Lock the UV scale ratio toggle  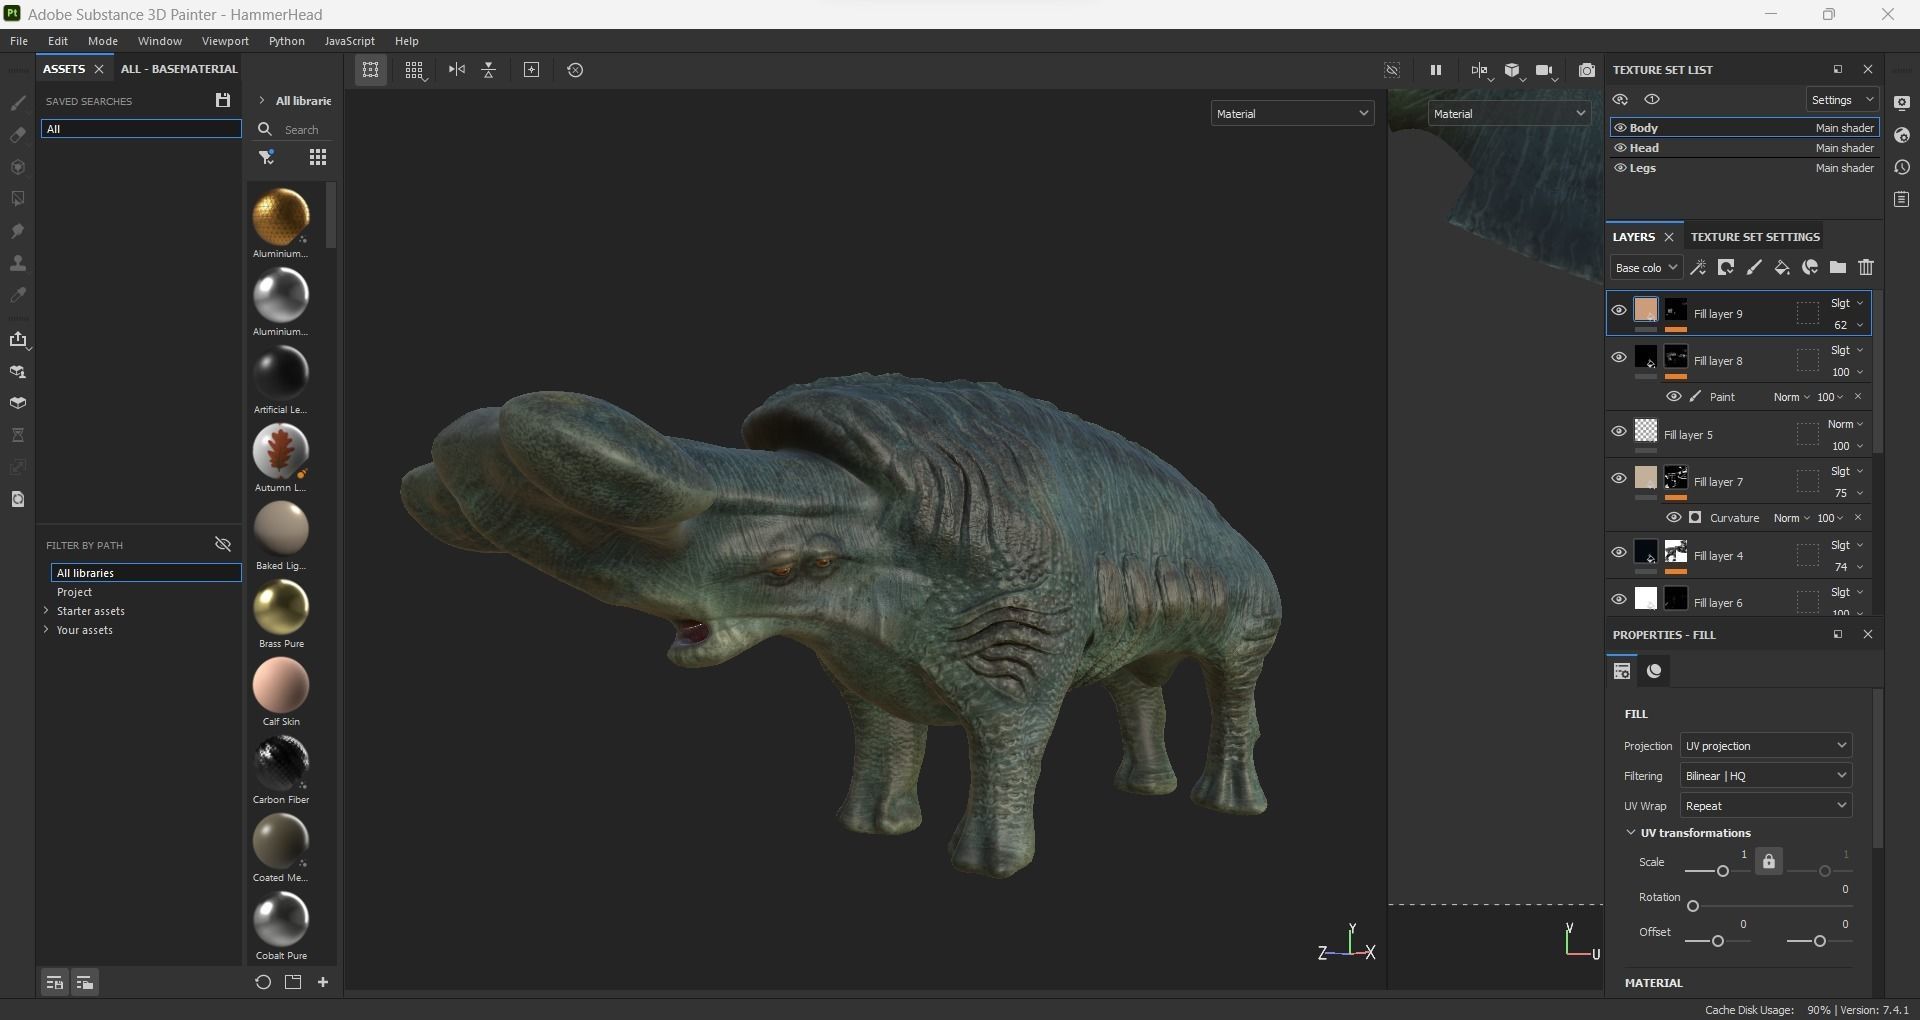[1769, 861]
